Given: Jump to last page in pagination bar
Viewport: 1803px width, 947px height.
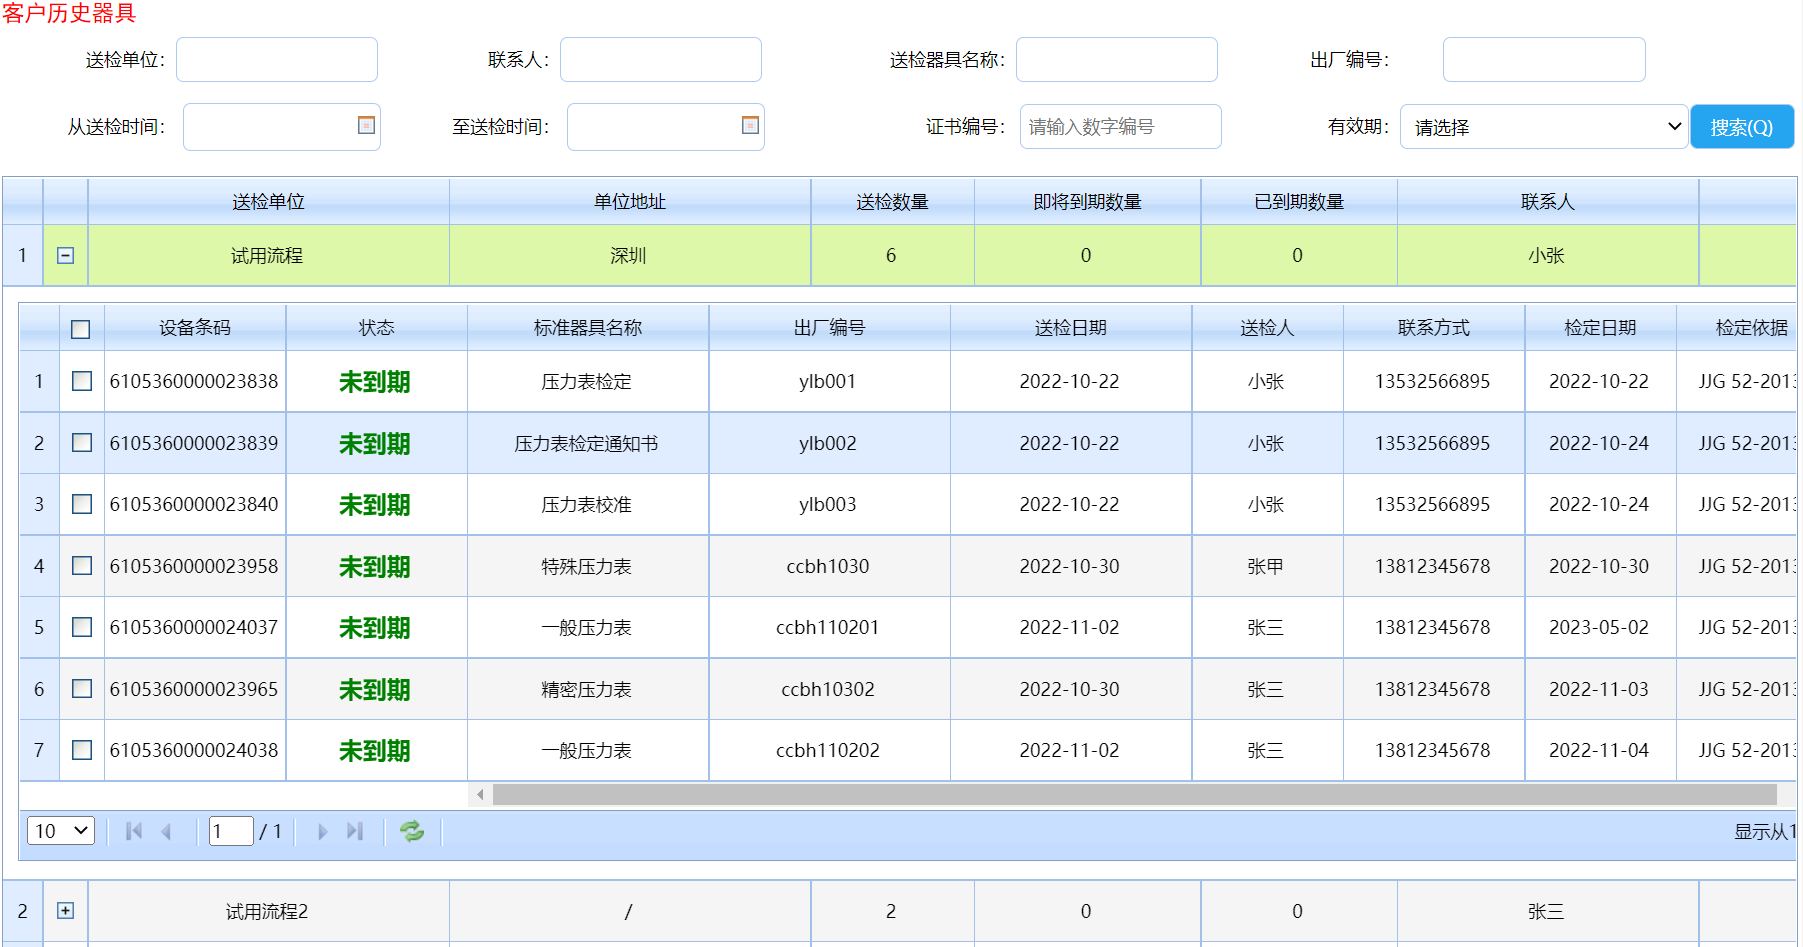Looking at the screenshot, I should pyautogui.click(x=354, y=831).
